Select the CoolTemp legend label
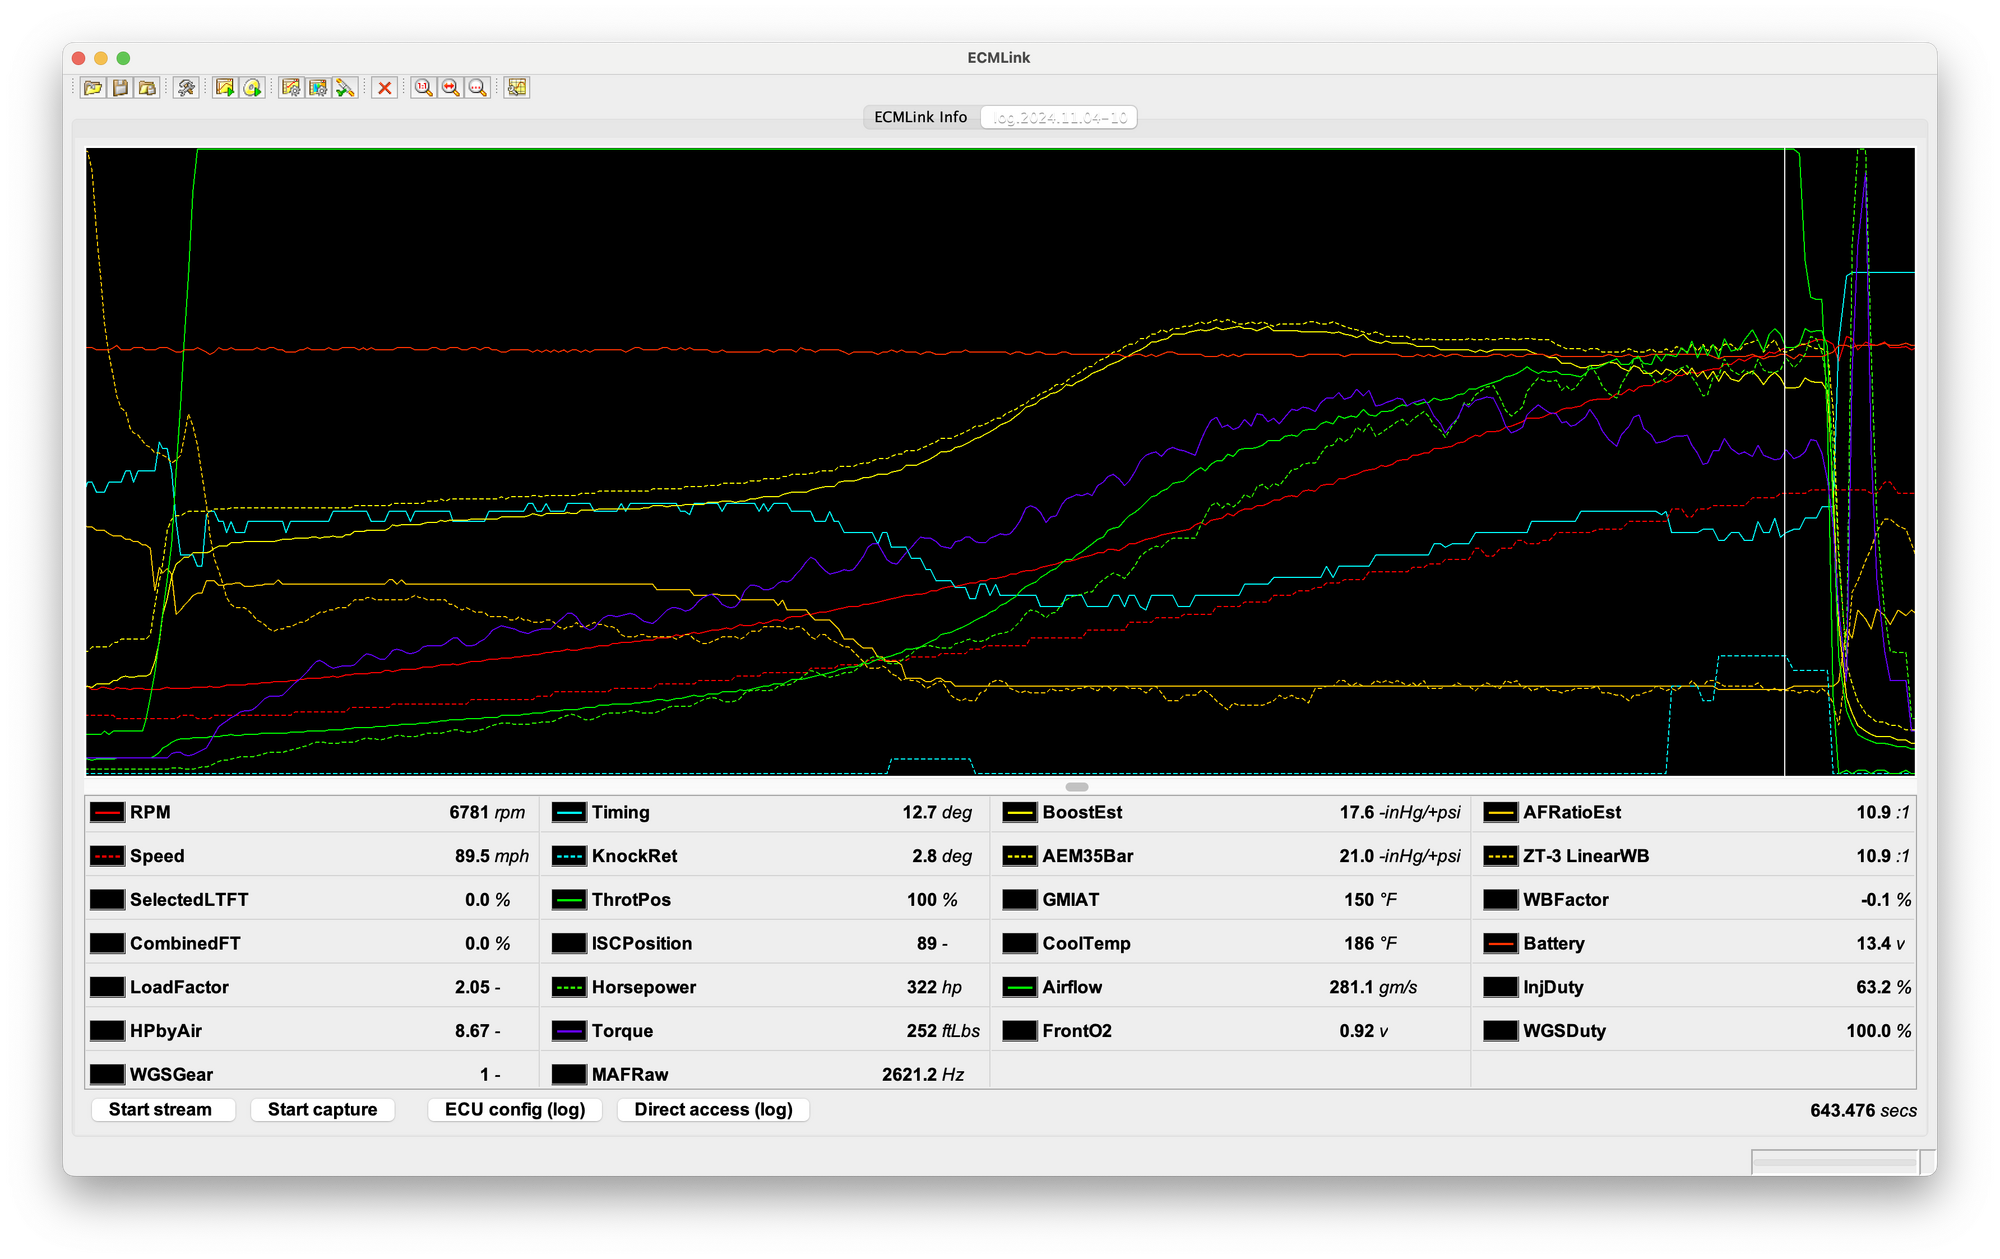The height and width of the screenshot is (1259, 2000). coord(1086,943)
